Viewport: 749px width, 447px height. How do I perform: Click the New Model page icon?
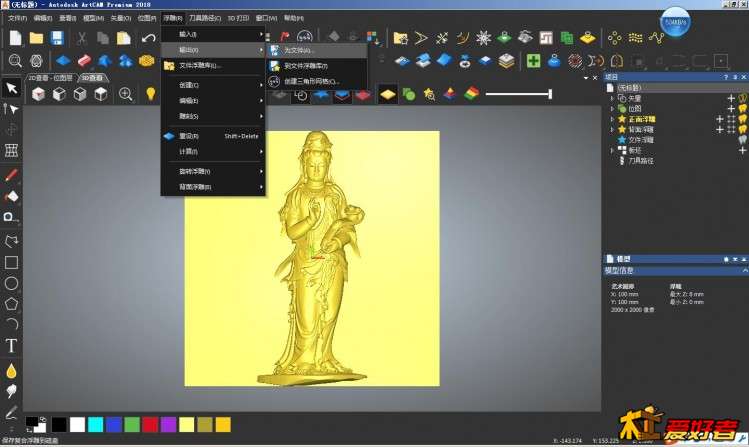(15, 38)
